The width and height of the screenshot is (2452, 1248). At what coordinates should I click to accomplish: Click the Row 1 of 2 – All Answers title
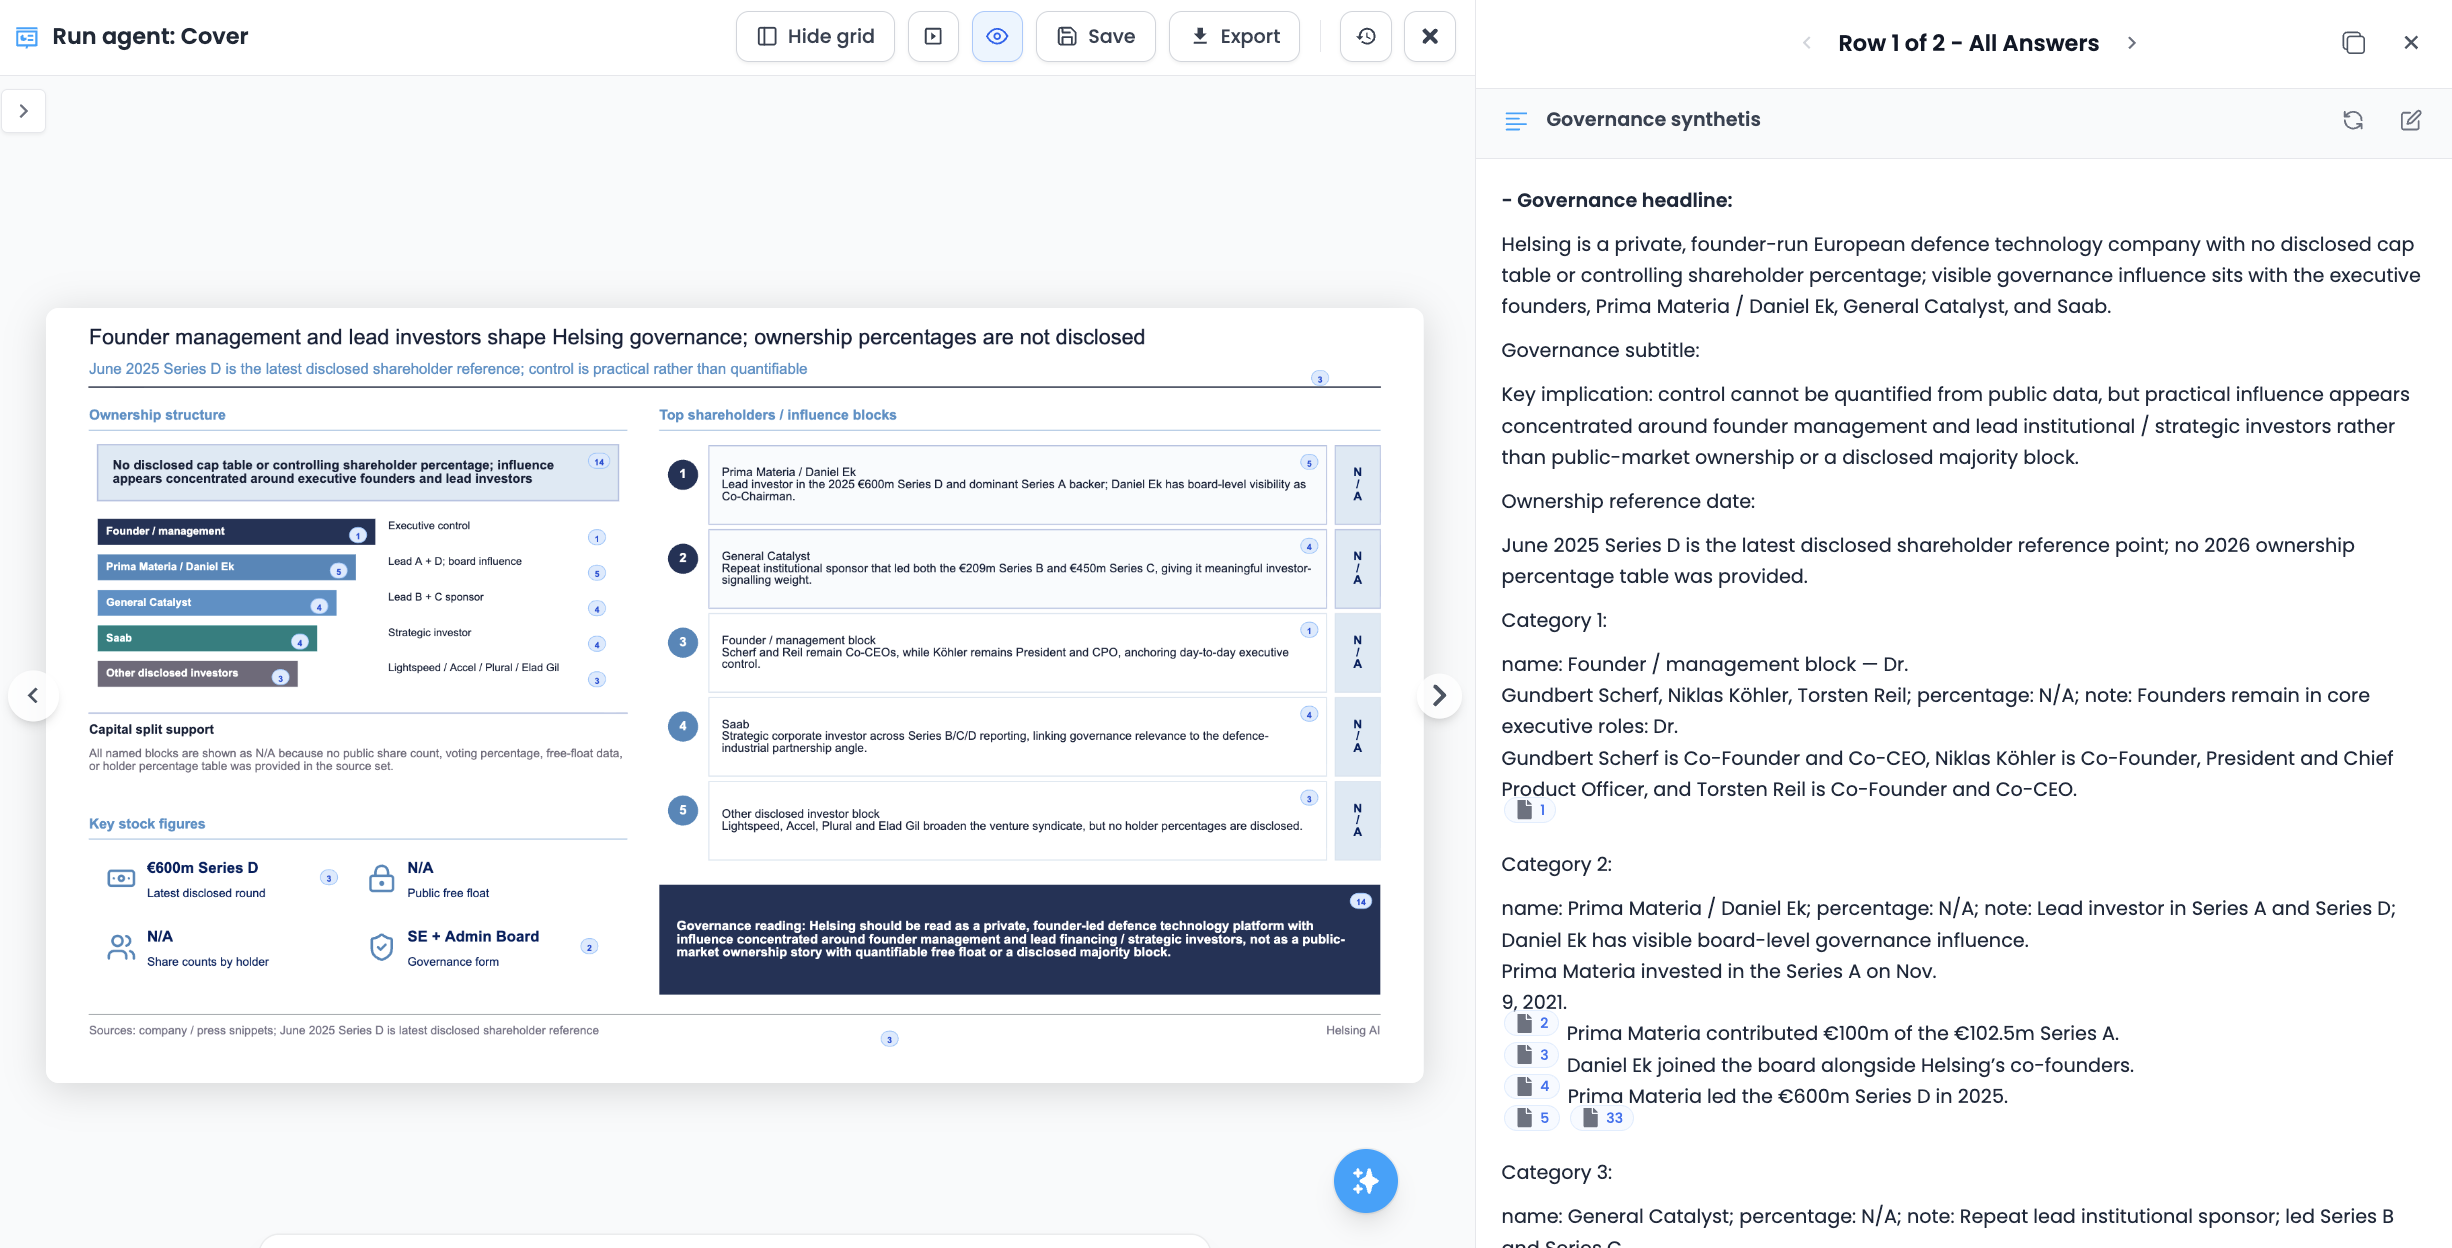coord(1968,43)
